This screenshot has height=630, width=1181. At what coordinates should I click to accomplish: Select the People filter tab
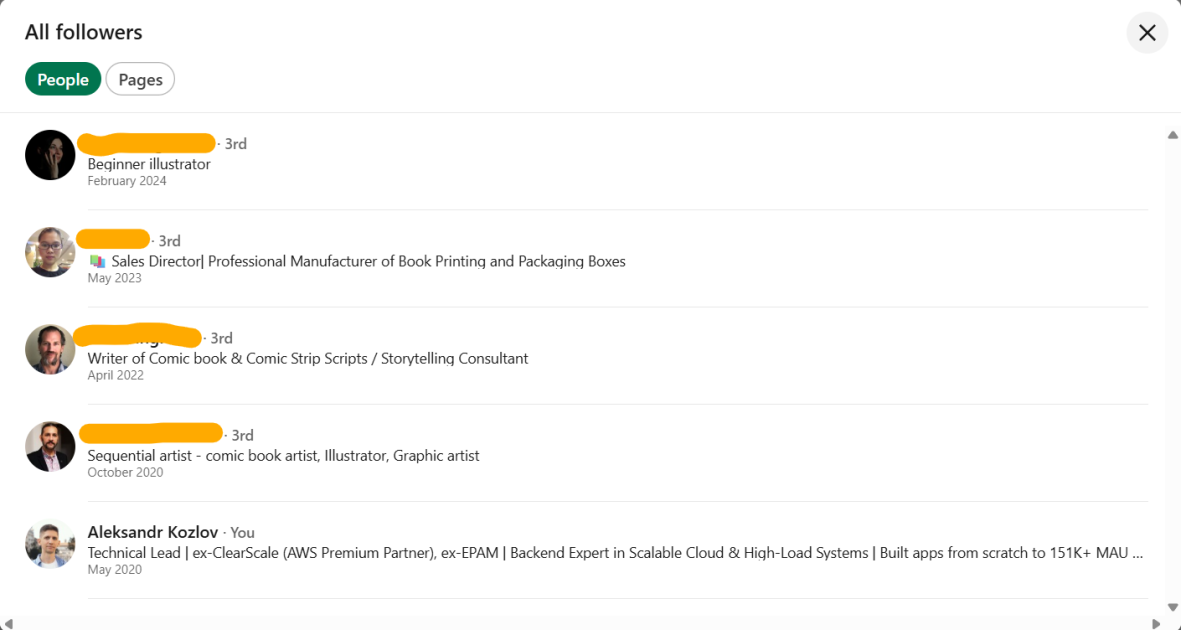coord(63,79)
